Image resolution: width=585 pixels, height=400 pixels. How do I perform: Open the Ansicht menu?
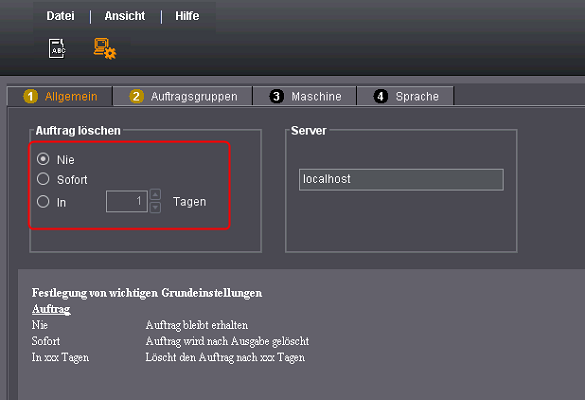pos(125,16)
